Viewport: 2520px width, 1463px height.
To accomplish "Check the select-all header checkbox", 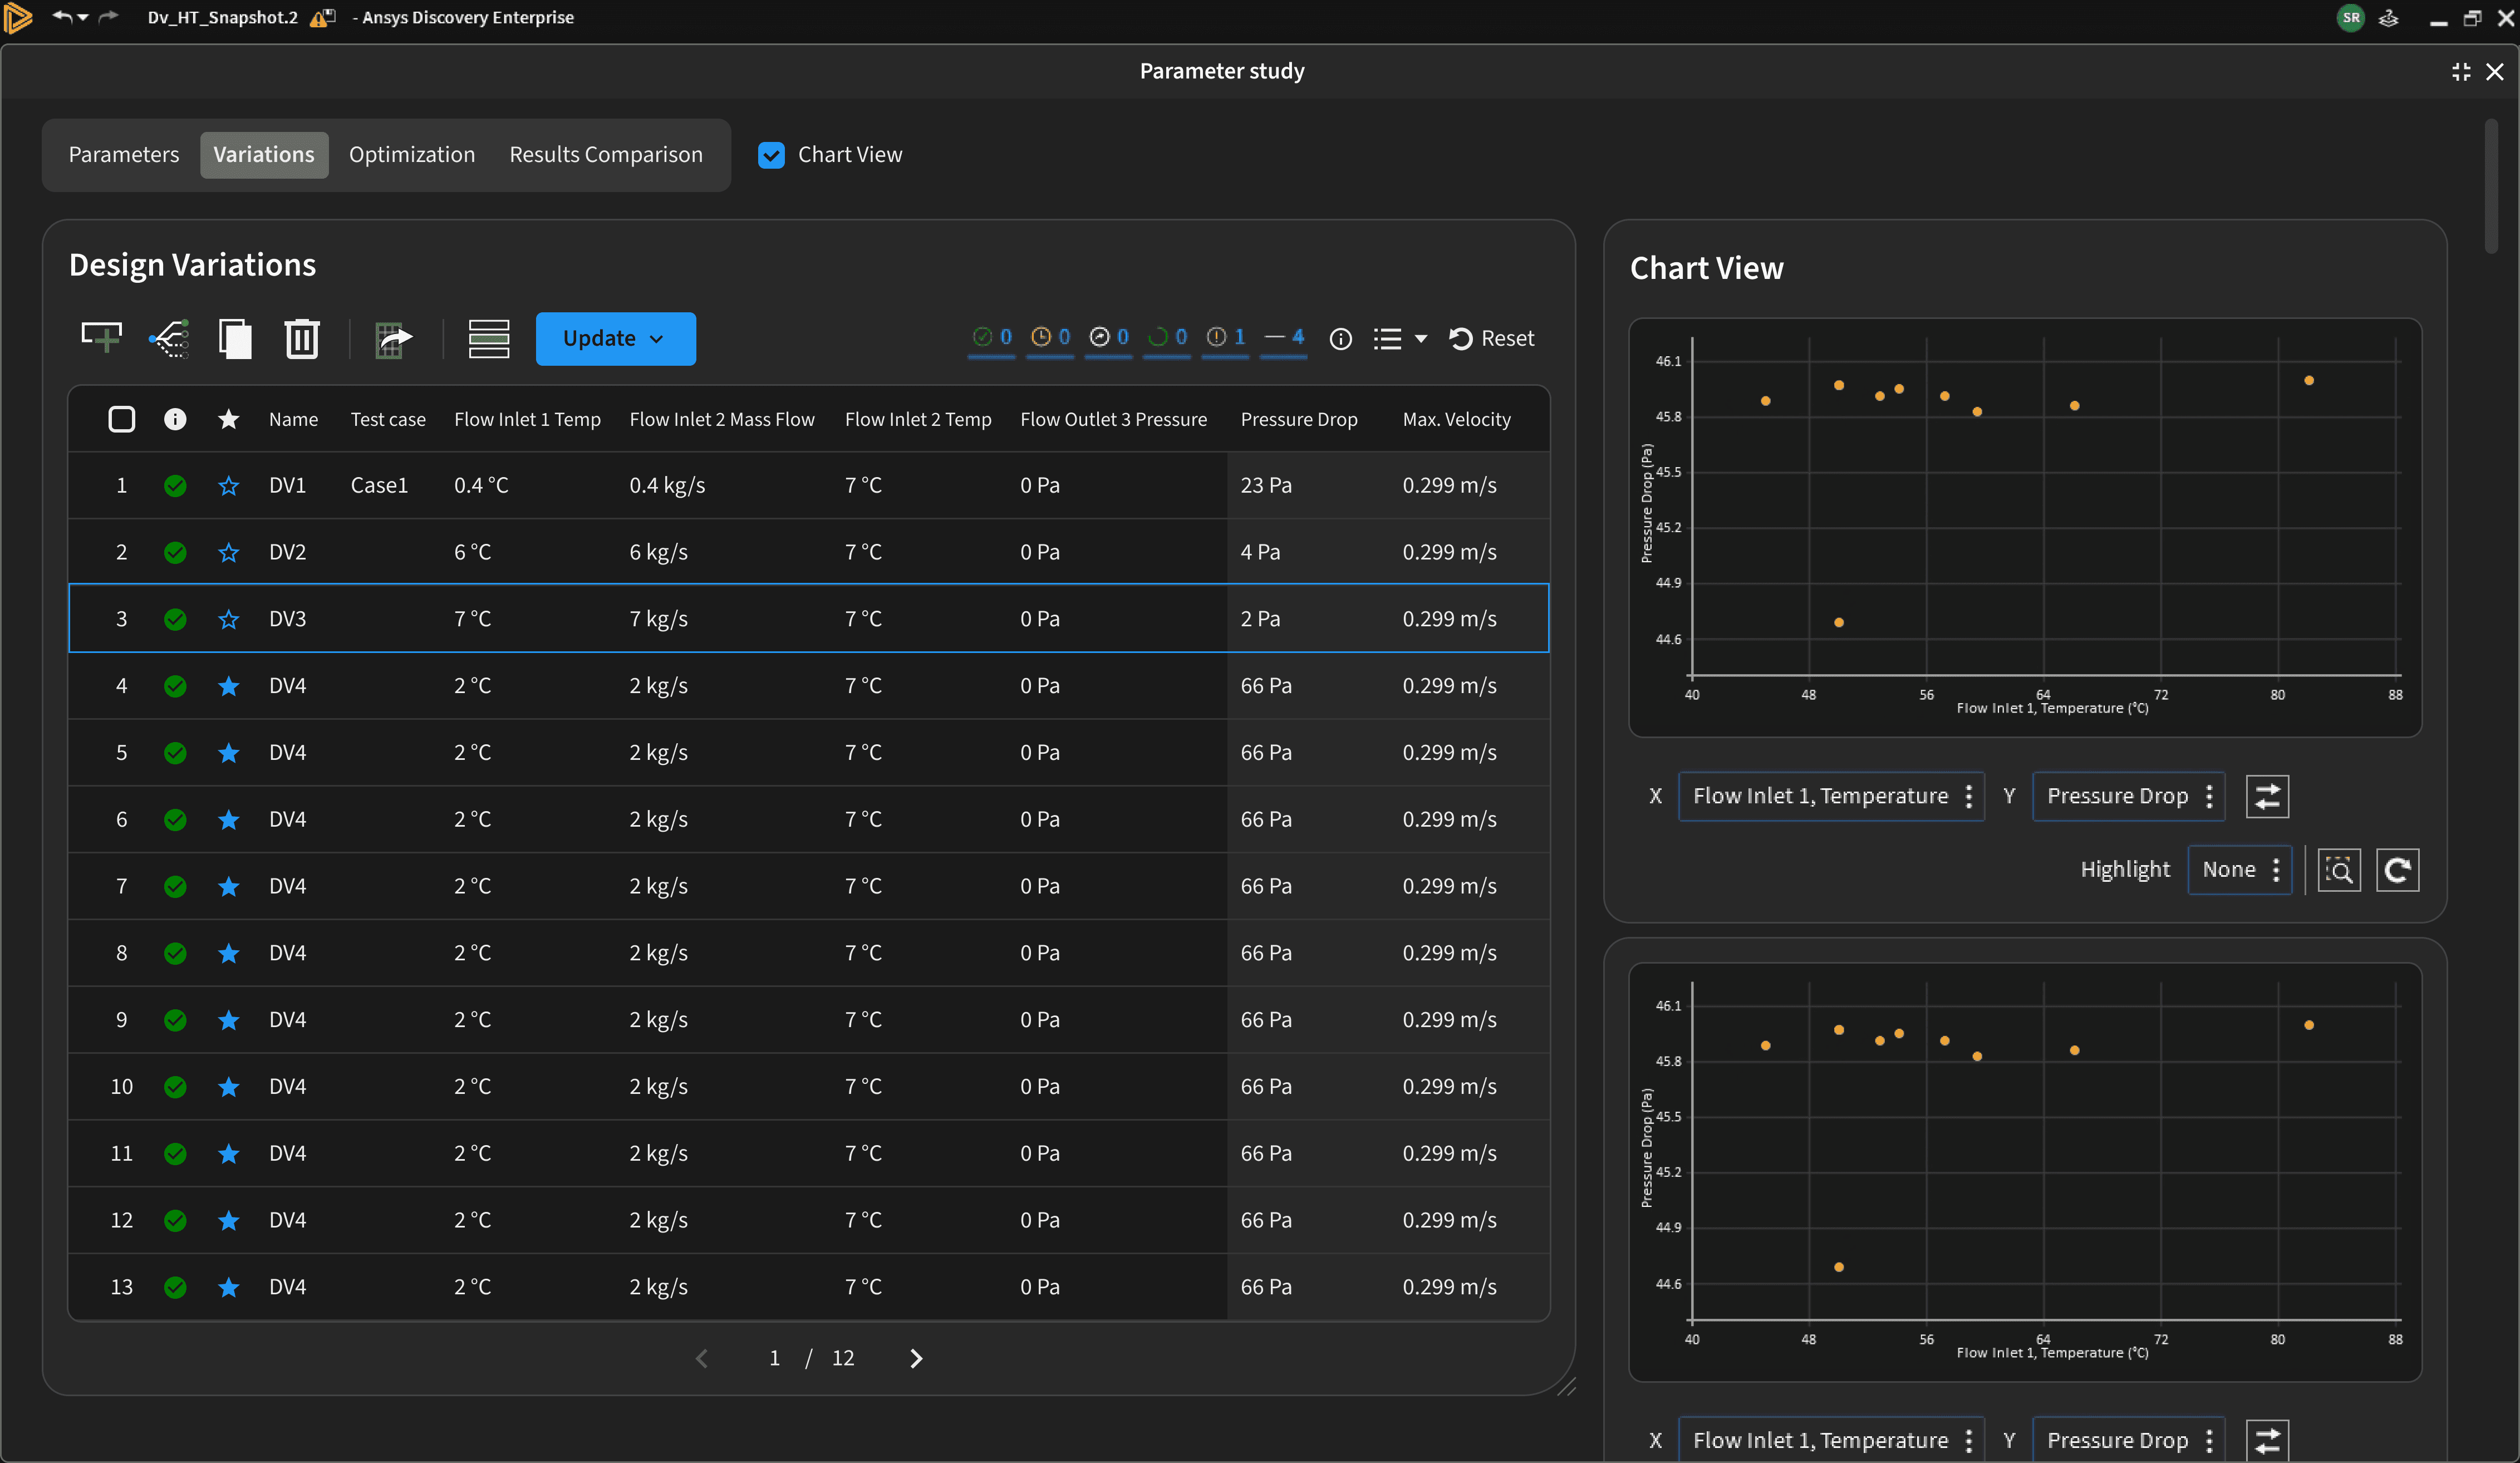I will click(x=121, y=419).
